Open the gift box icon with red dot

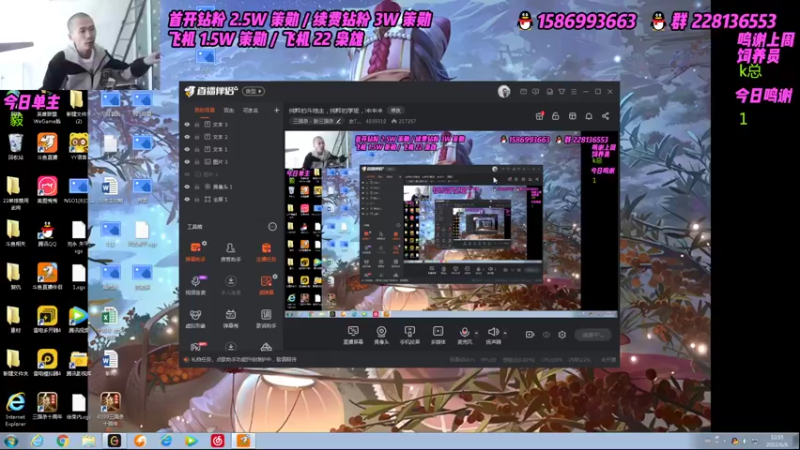(539, 116)
